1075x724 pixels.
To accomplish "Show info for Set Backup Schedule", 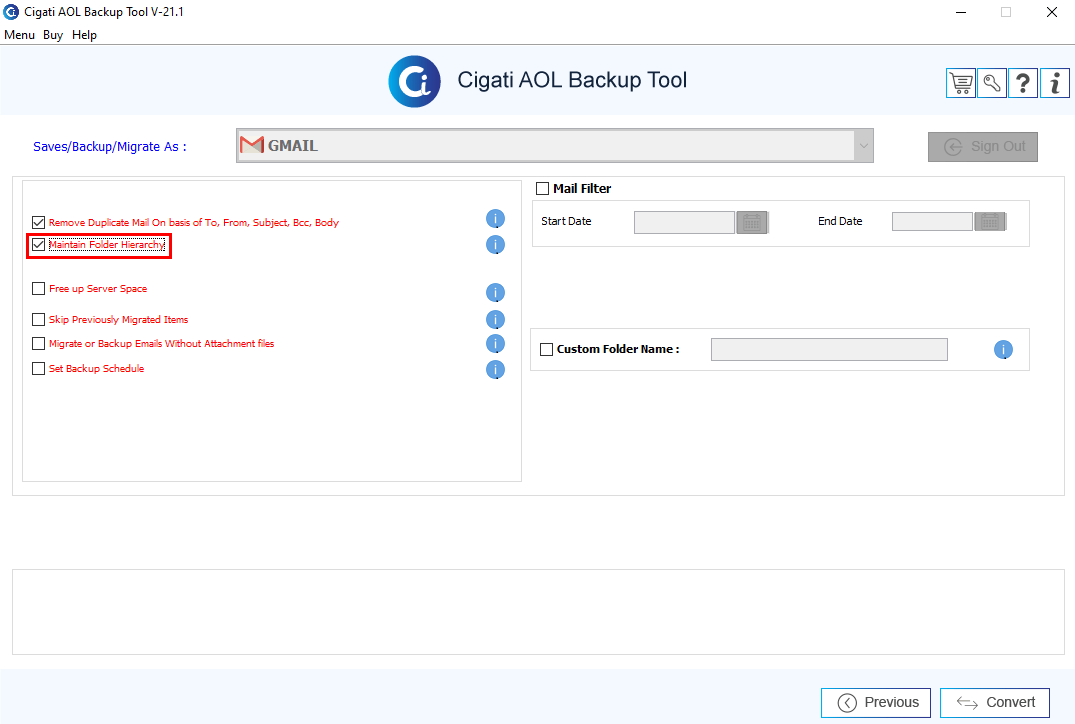I will 495,370.
